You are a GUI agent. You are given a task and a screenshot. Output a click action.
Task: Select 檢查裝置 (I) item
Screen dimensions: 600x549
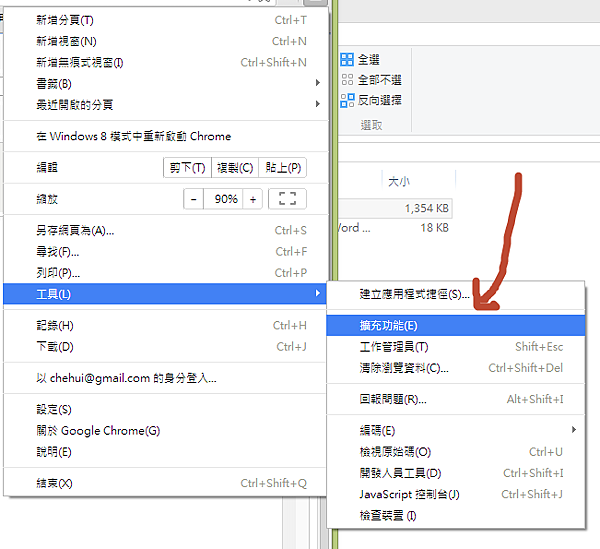pos(456,516)
